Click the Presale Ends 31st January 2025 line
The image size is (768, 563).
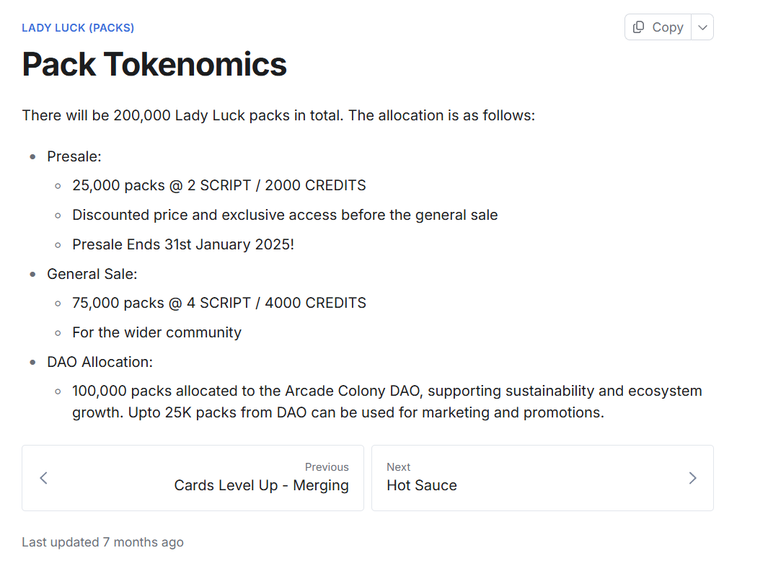click(183, 244)
